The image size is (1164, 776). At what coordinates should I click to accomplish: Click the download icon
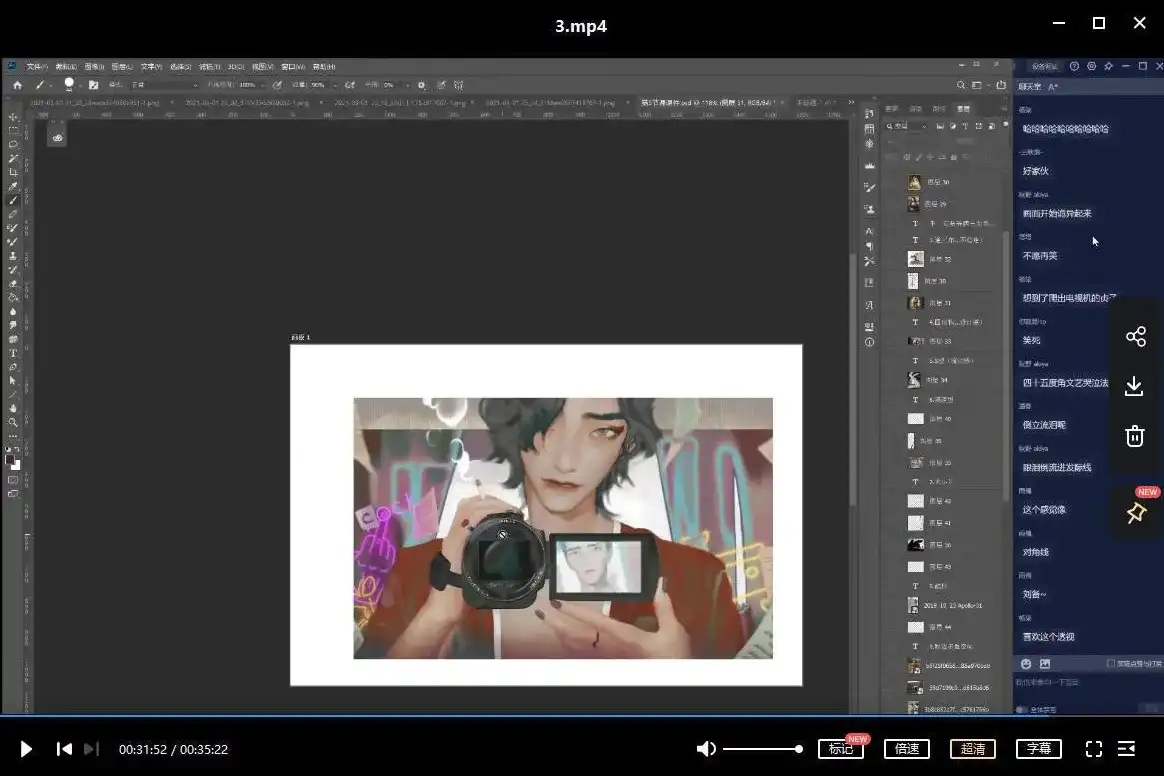1134,386
